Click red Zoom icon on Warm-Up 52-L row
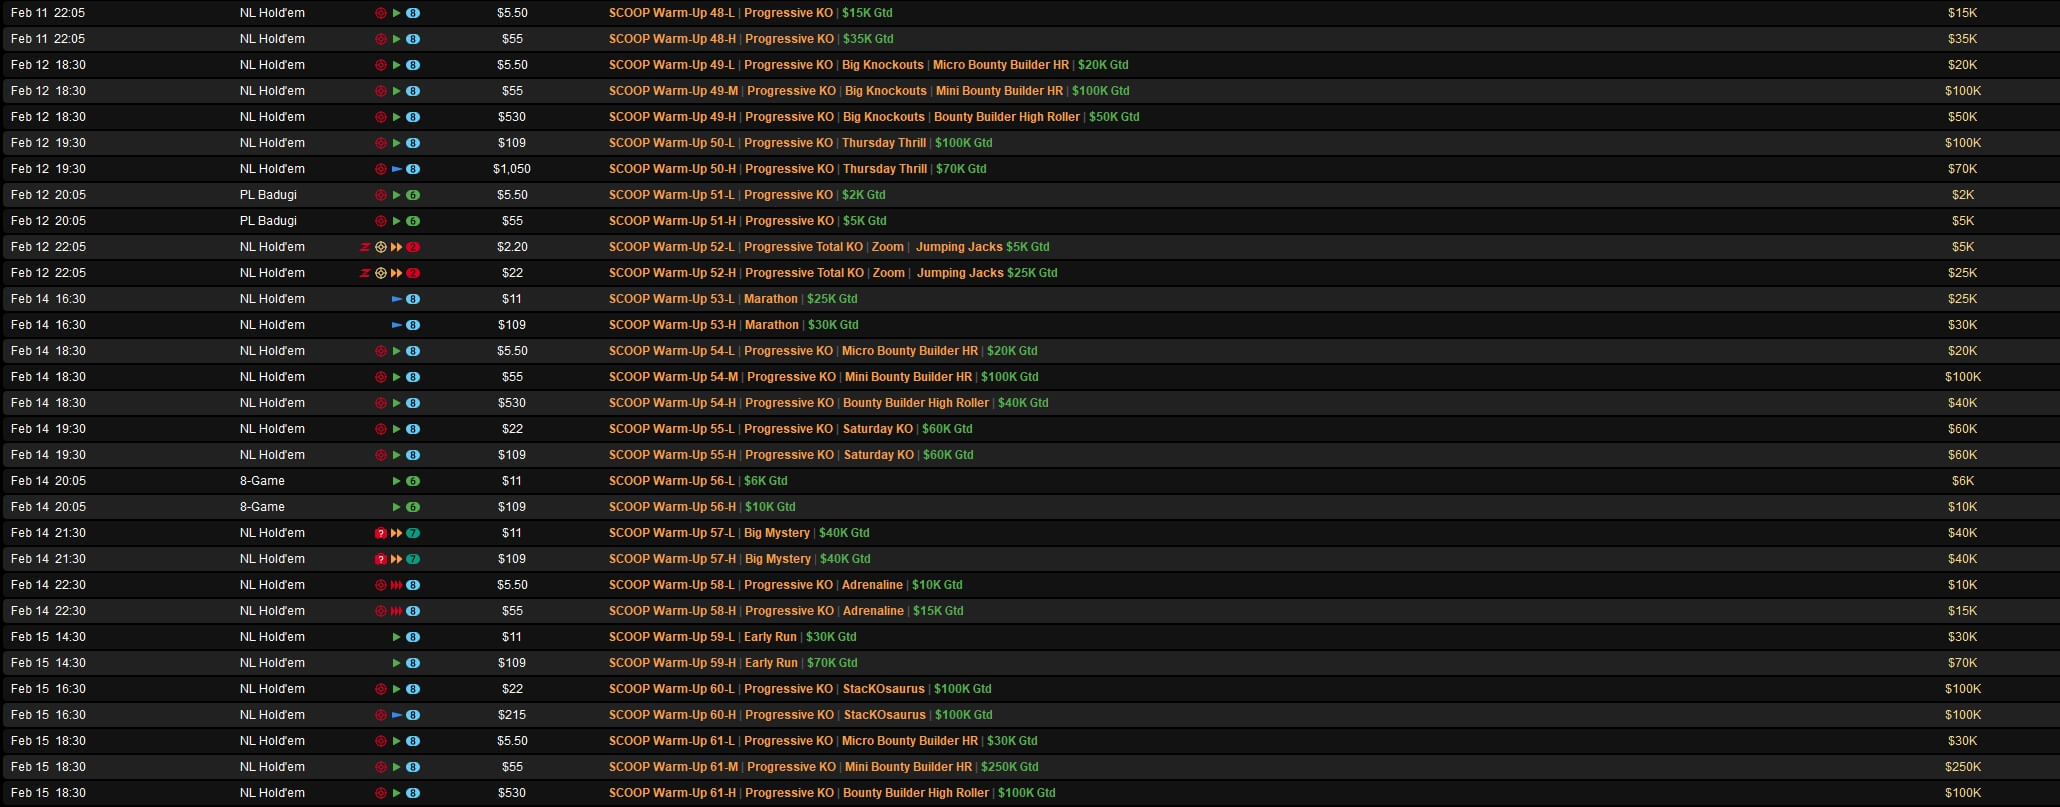The width and height of the screenshot is (2060, 807). click(x=365, y=247)
